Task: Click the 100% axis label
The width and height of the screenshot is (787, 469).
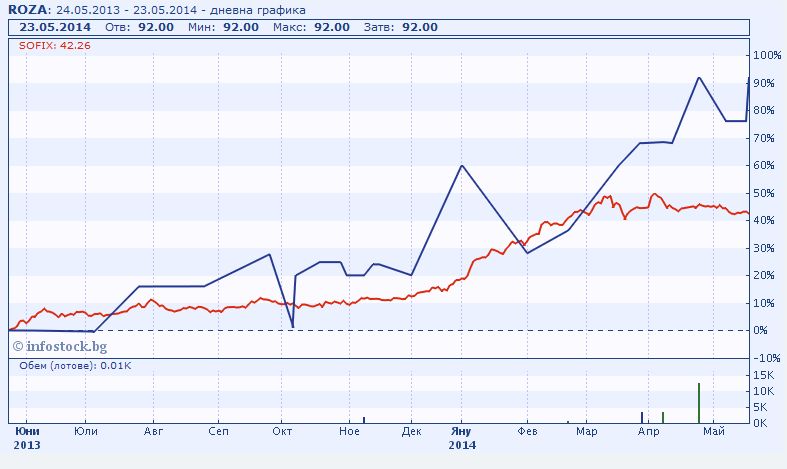Action: (x=767, y=55)
